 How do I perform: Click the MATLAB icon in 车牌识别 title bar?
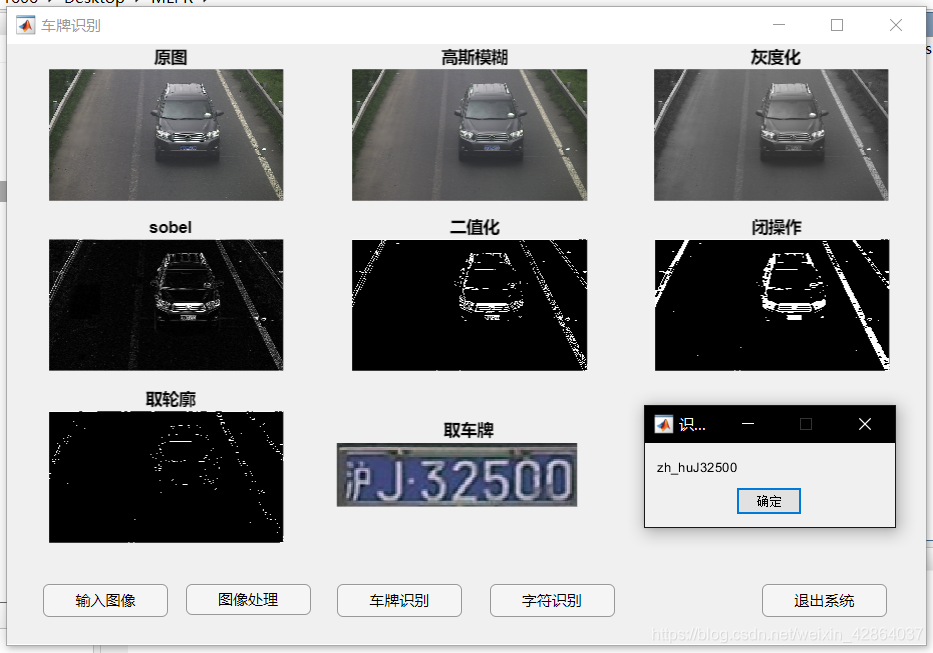[x=26, y=26]
